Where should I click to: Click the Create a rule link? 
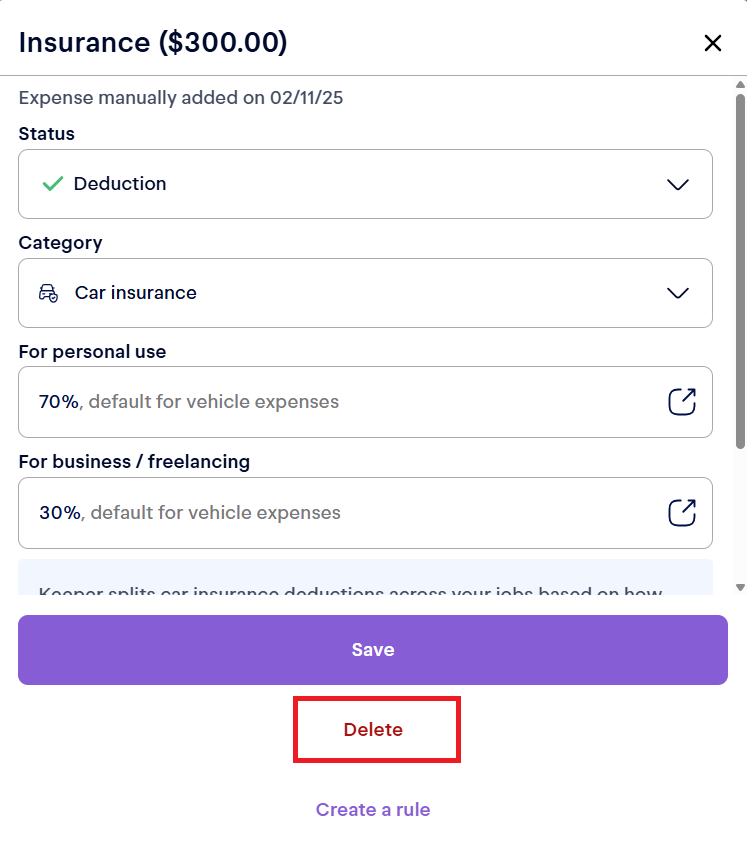(x=373, y=810)
